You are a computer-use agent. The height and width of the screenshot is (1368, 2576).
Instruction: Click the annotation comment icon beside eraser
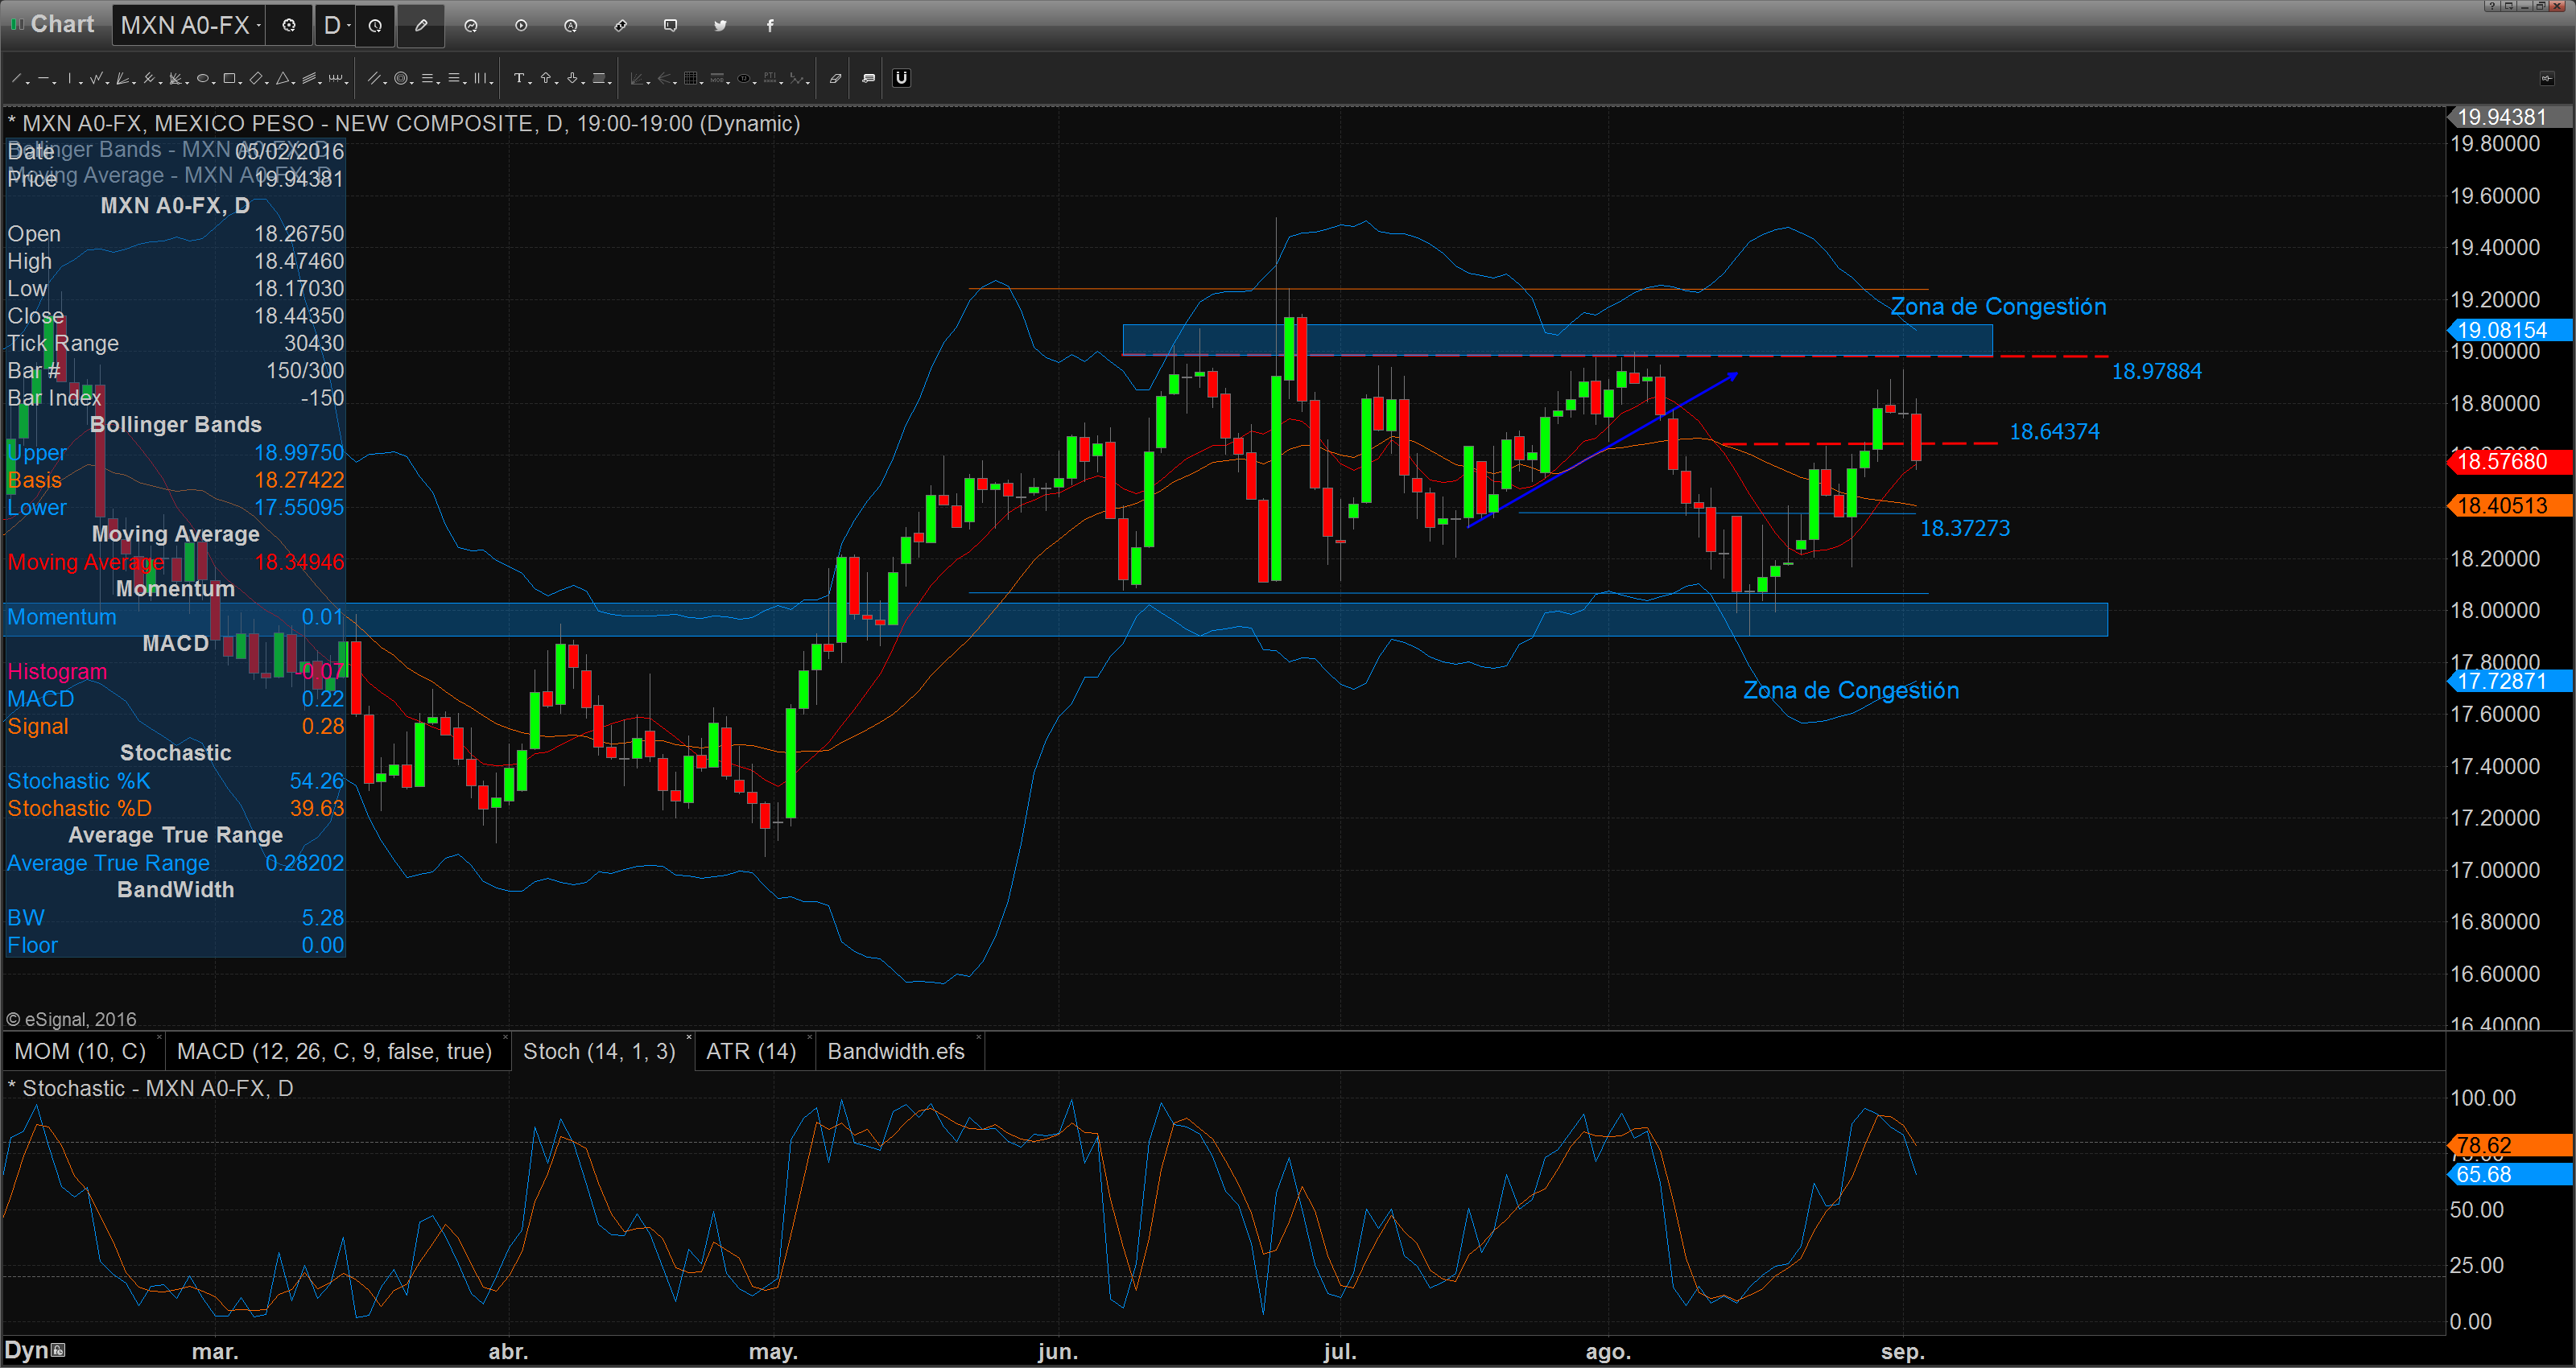pyautogui.click(x=869, y=78)
